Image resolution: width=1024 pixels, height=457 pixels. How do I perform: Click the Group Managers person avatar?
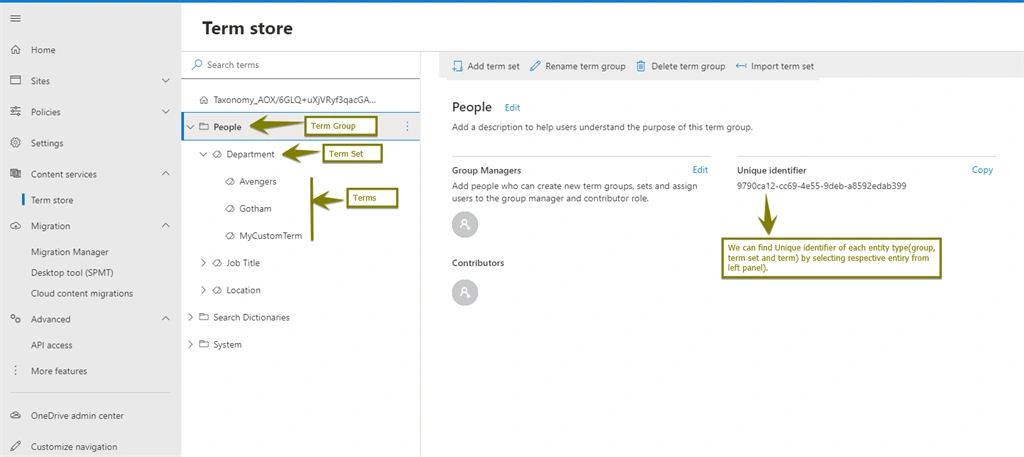click(x=465, y=224)
